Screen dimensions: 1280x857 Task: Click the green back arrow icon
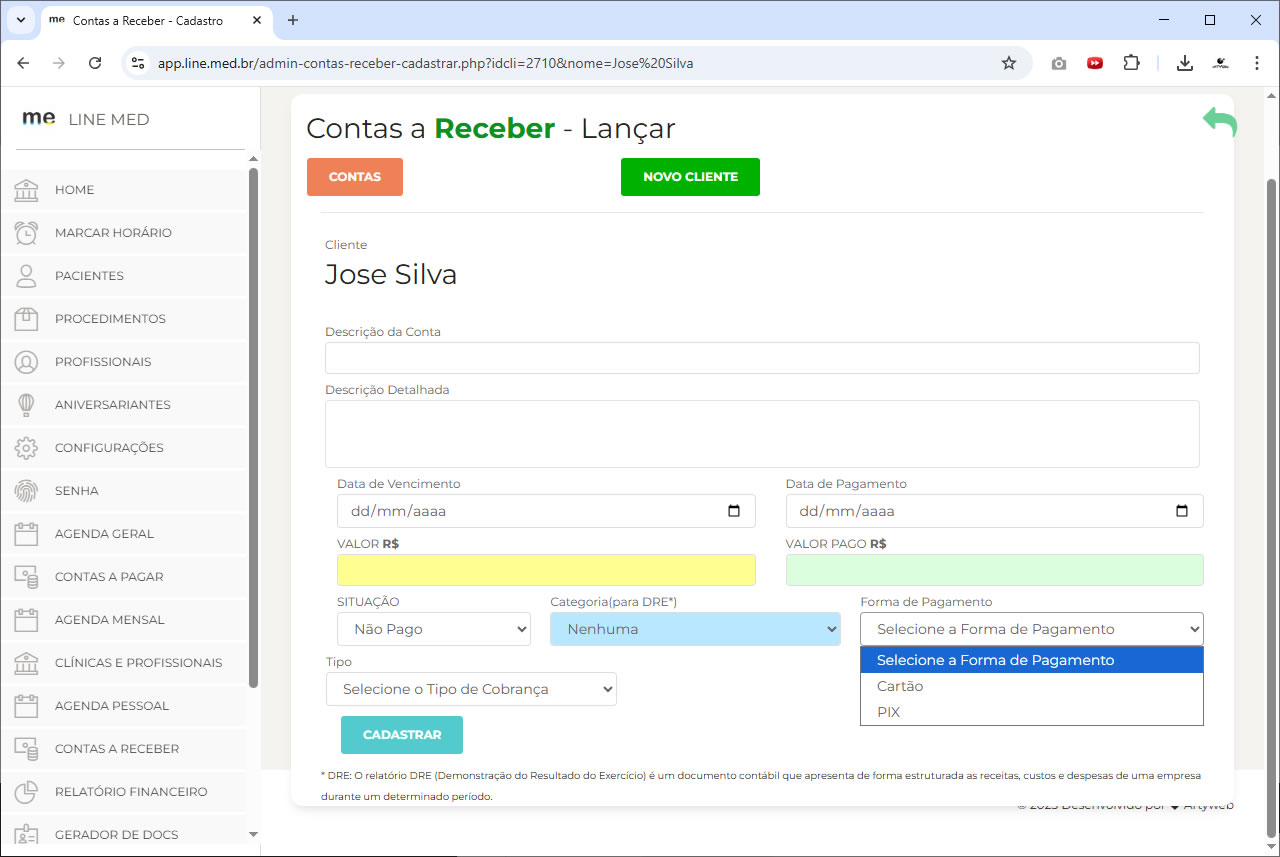(x=1220, y=122)
